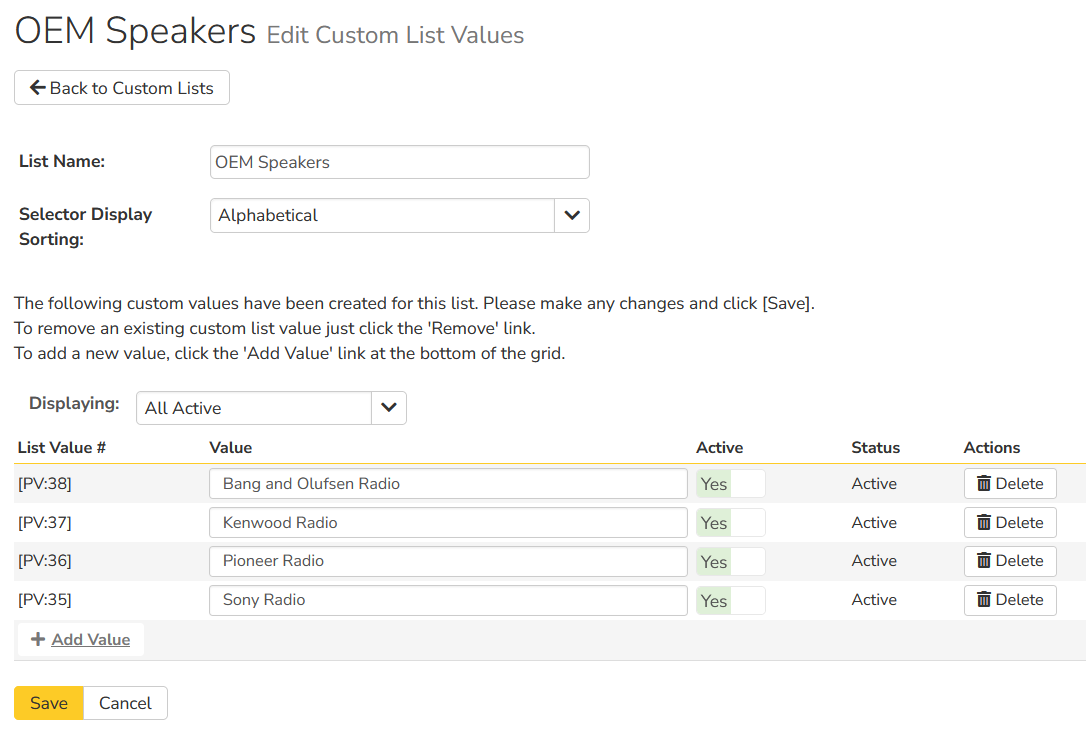Click the plus icon beside Add Value
Image resolution: width=1086 pixels, height=733 pixels.
tap(38, 640)
